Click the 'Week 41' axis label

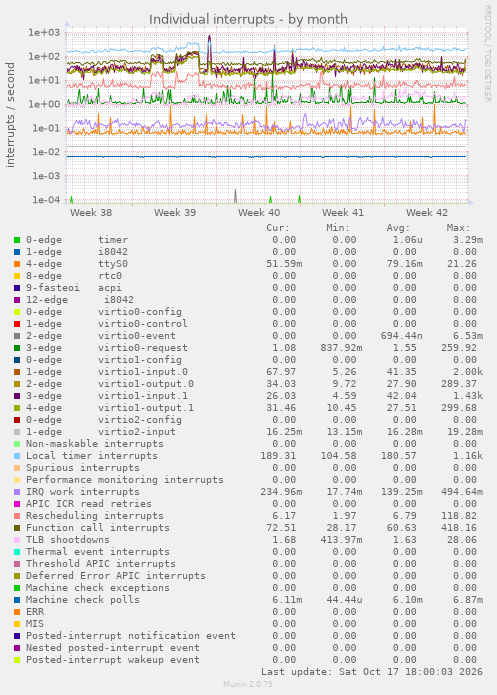click(343, 213)
